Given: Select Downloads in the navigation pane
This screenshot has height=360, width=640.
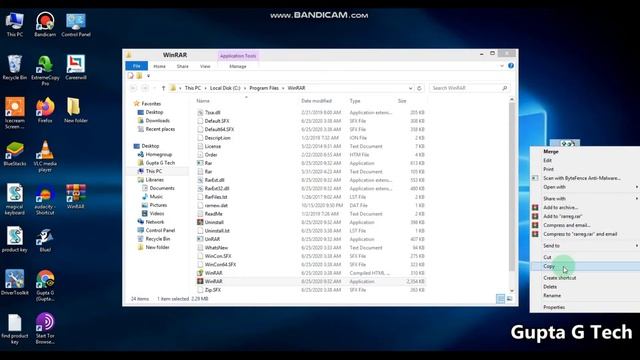Looking at the screenshot, I should [158, 120].
